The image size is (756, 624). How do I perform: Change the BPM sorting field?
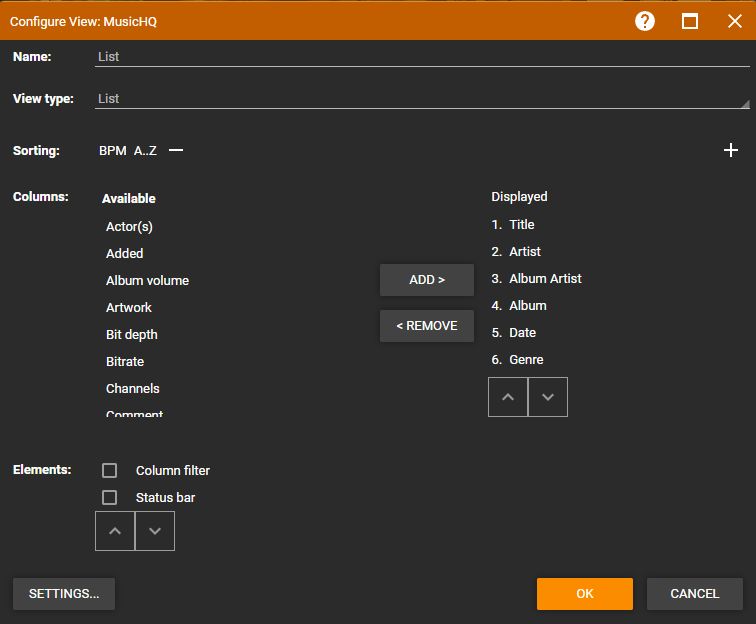(113, 150)
